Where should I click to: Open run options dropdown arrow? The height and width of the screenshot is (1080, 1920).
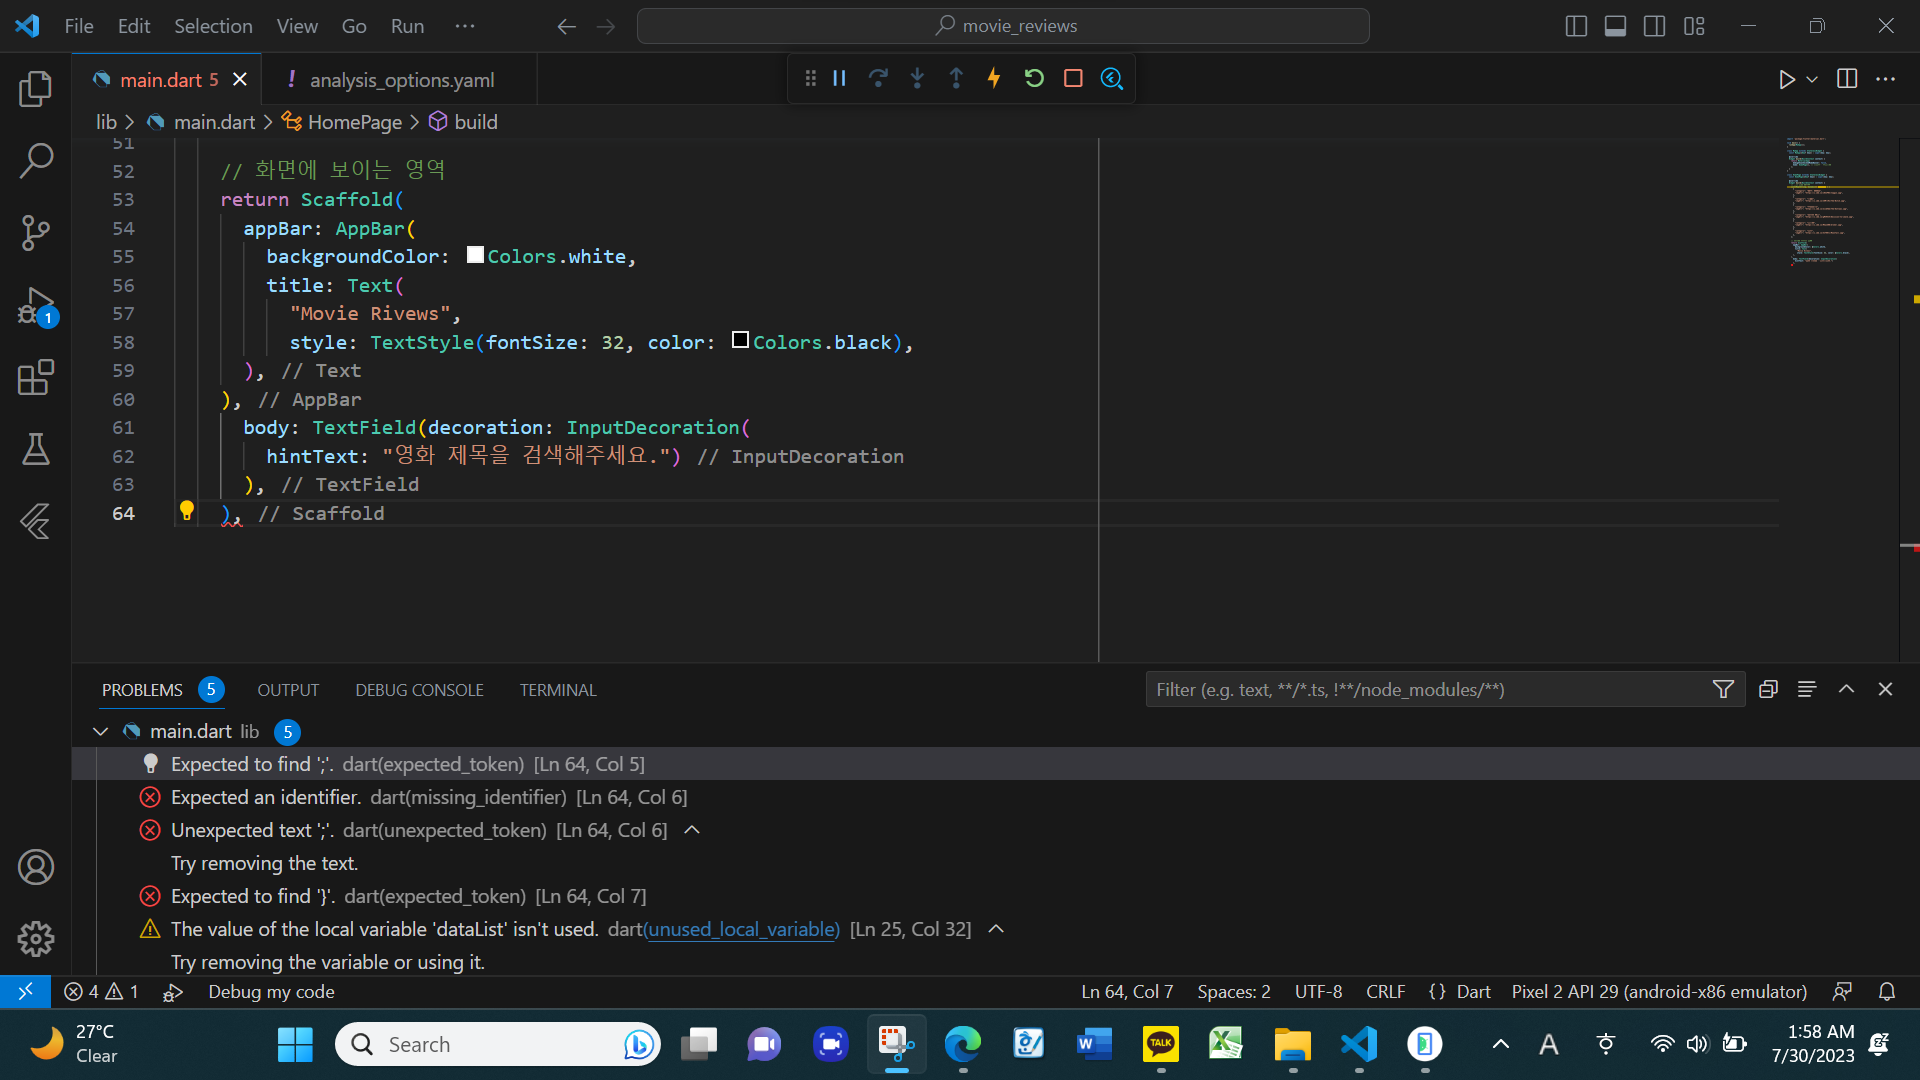1812,79
